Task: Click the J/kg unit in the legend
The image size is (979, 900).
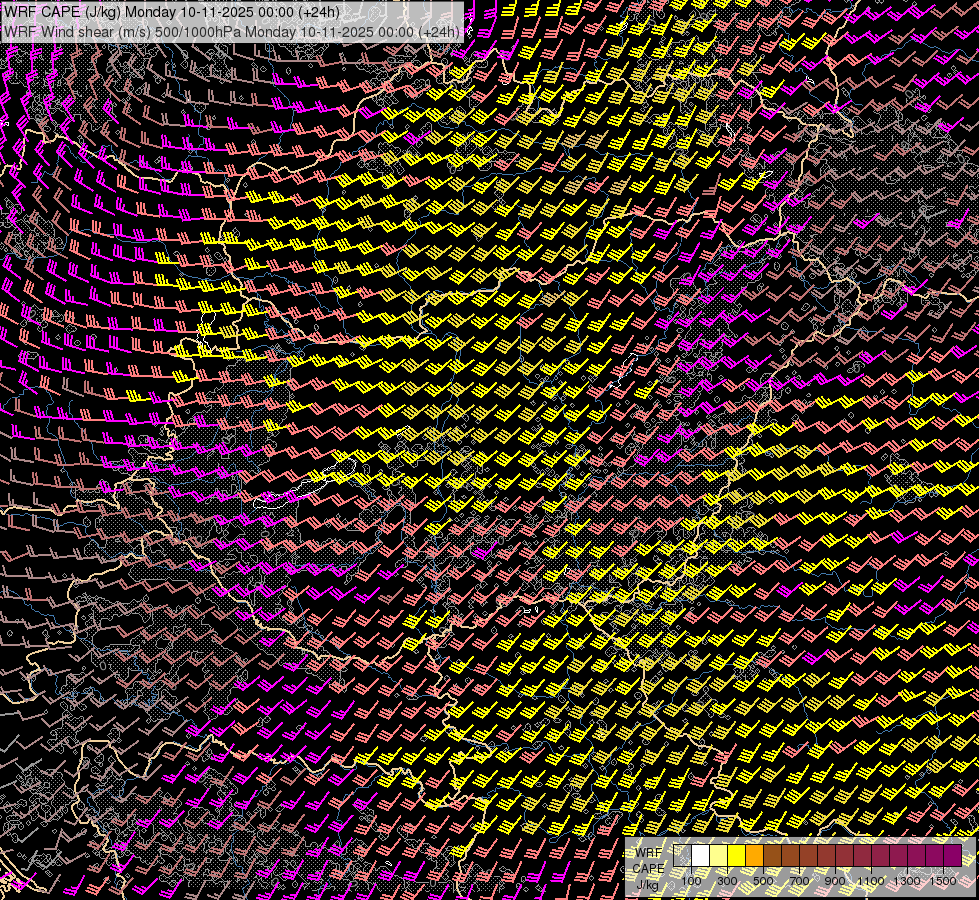Action: click(x=648, y=883)
